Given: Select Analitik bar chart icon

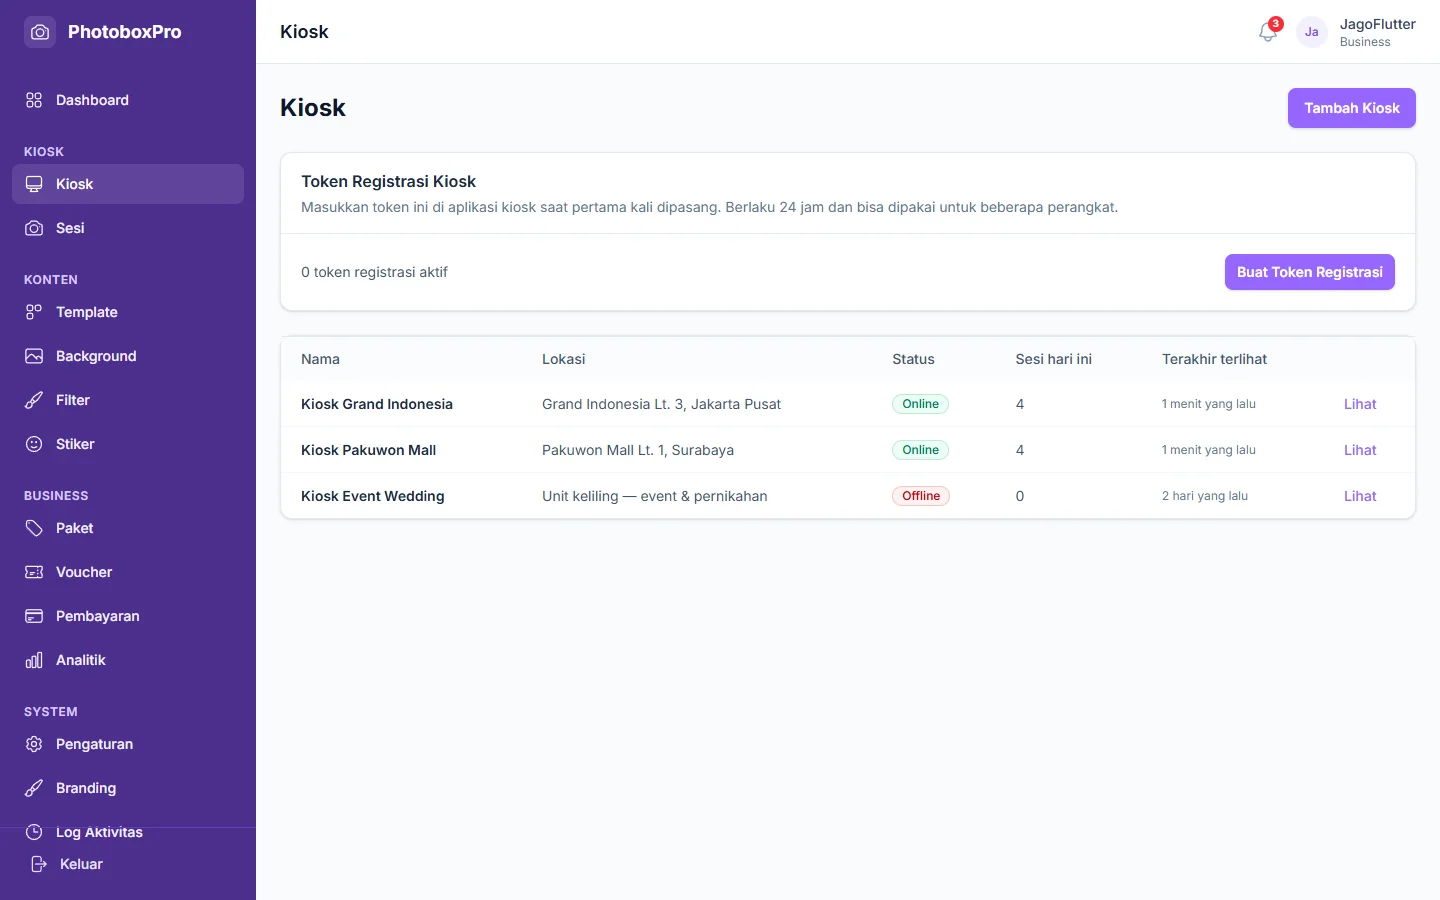Looking at the screenshot, I should (34, 660).
